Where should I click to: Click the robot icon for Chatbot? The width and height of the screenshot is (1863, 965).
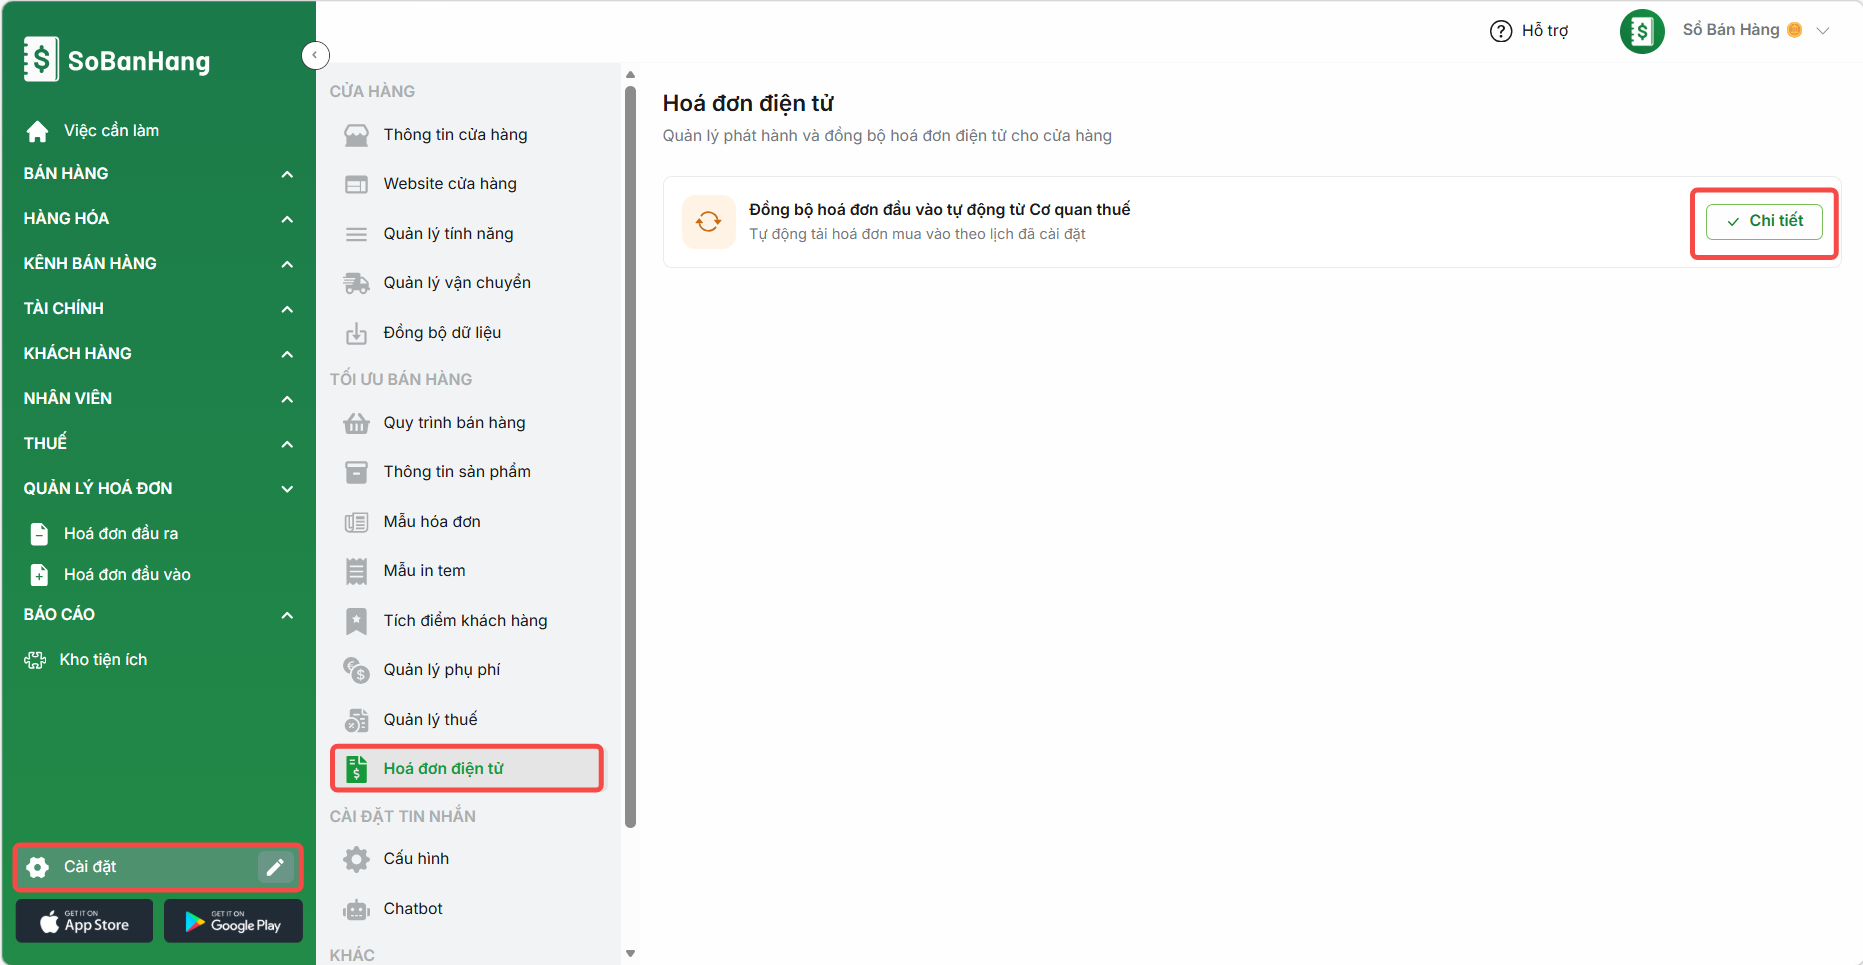(x=356, y=909)
